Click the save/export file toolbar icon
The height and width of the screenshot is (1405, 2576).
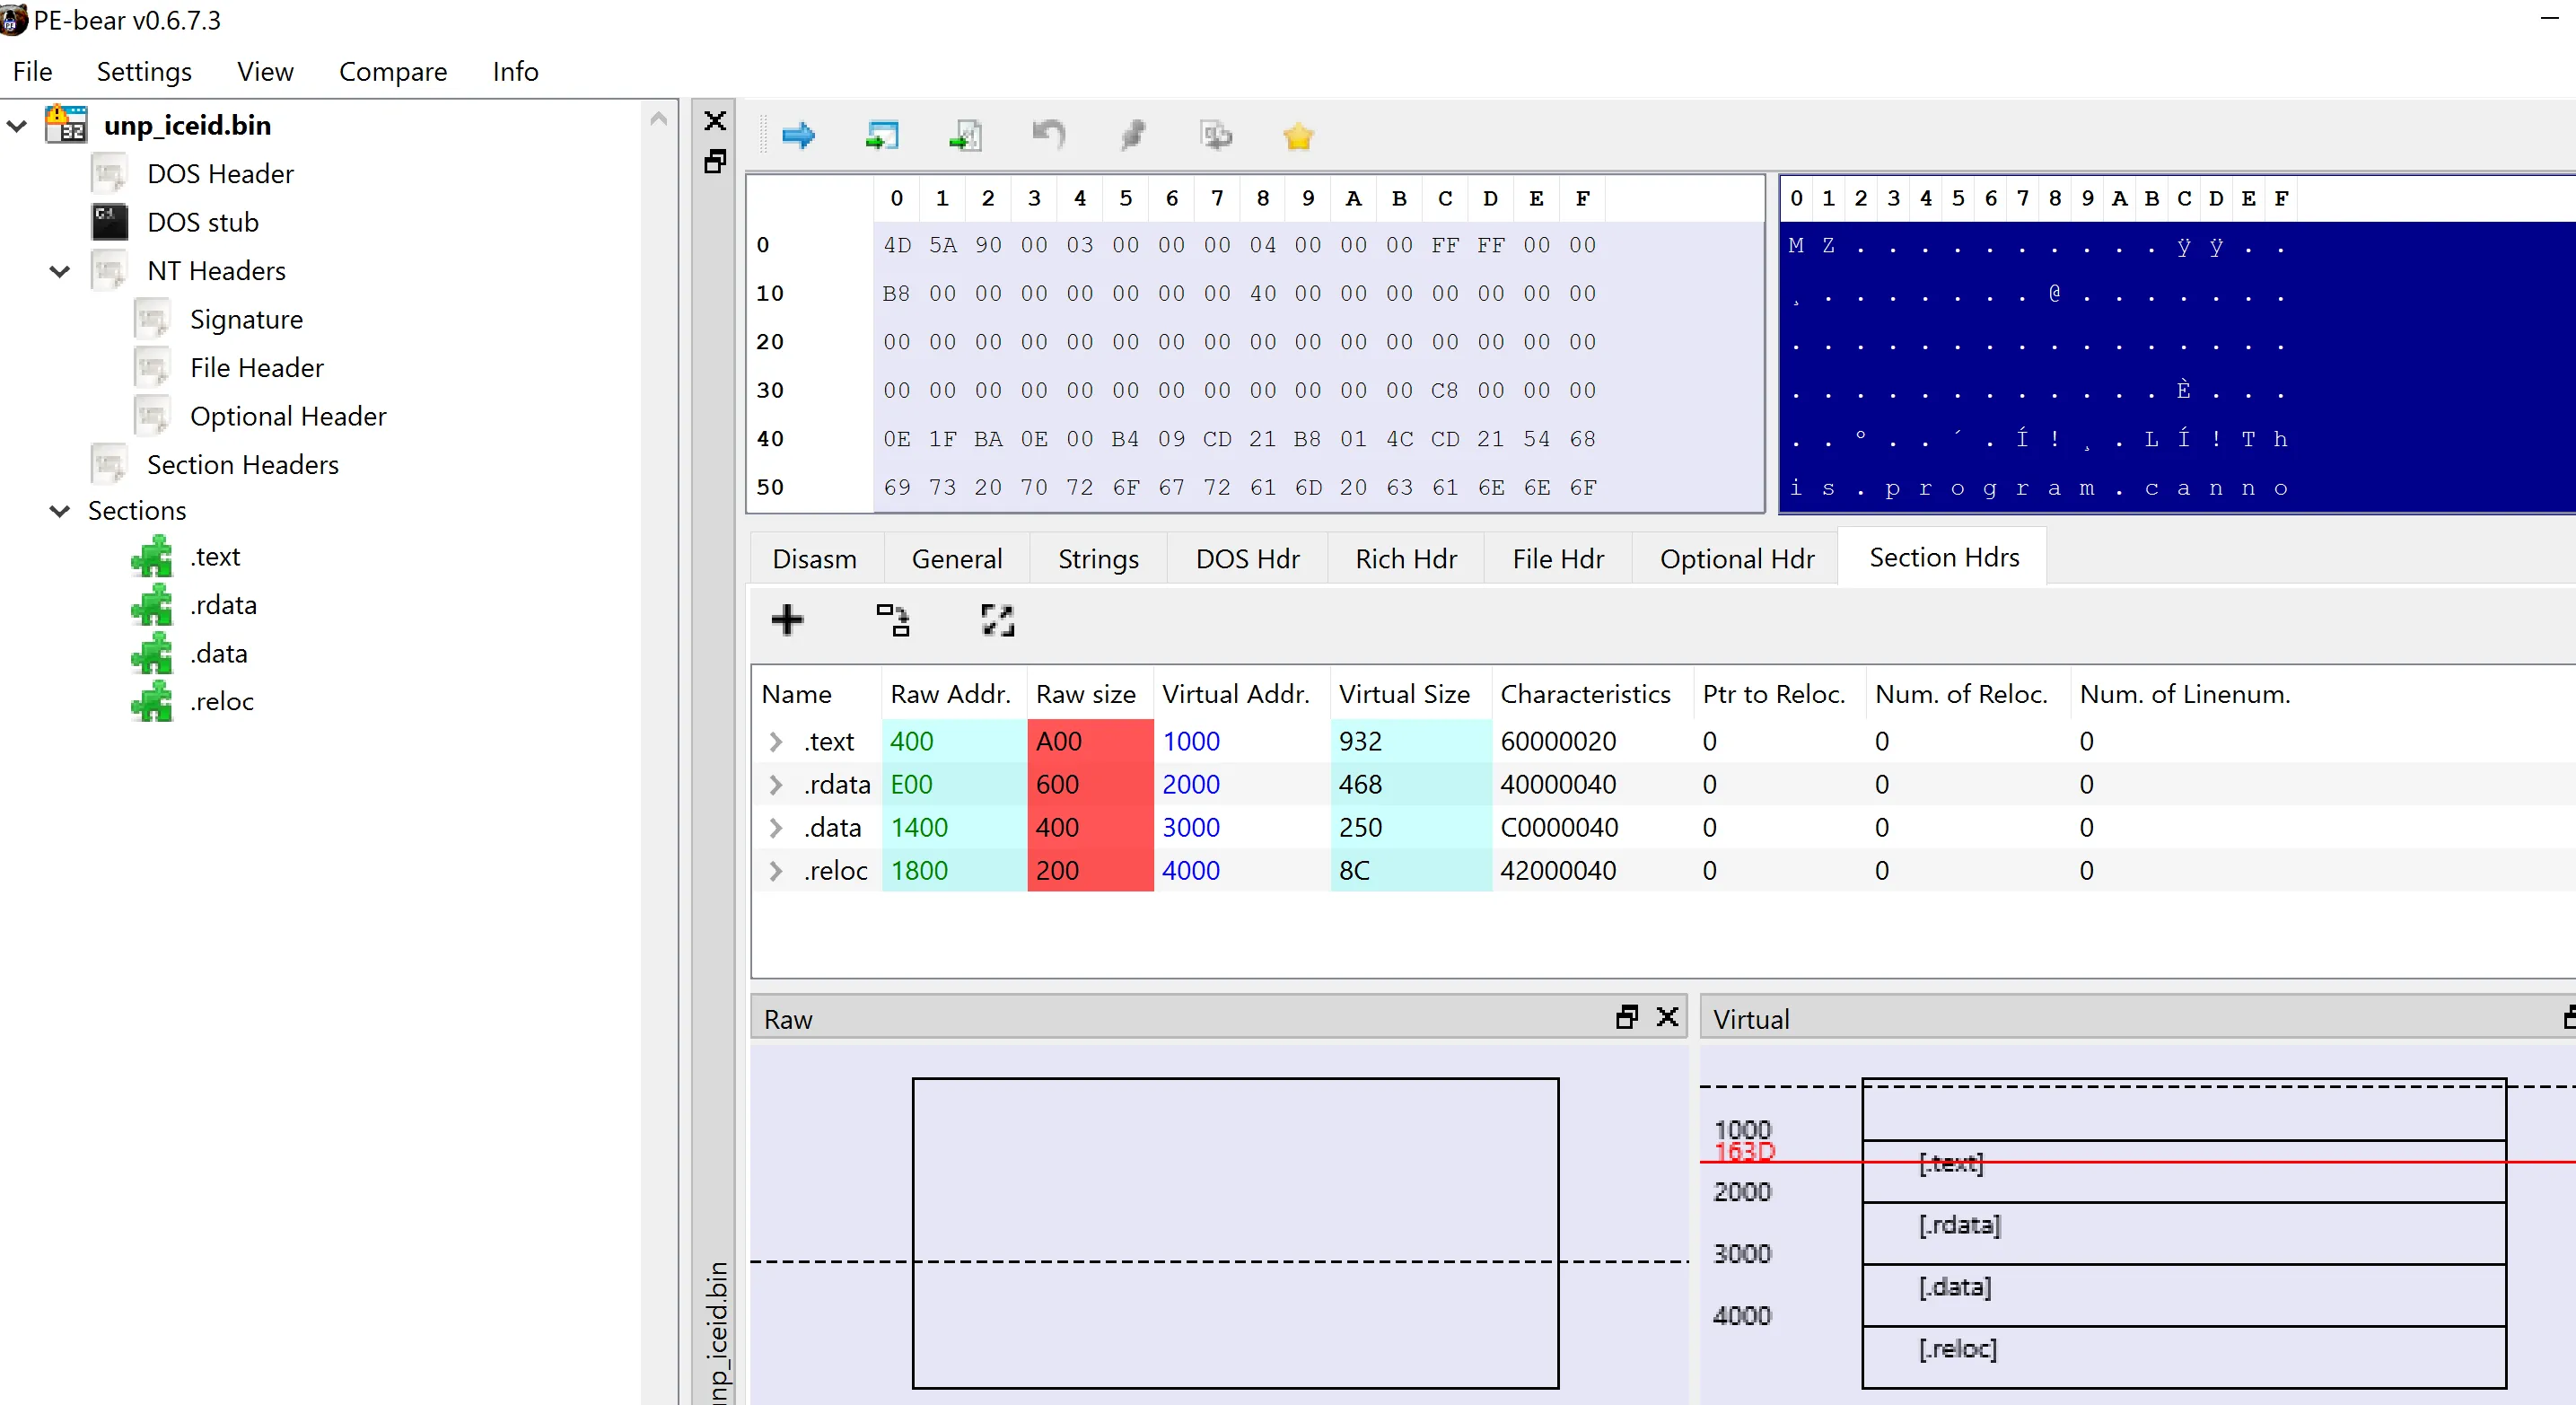click(965, 135)
